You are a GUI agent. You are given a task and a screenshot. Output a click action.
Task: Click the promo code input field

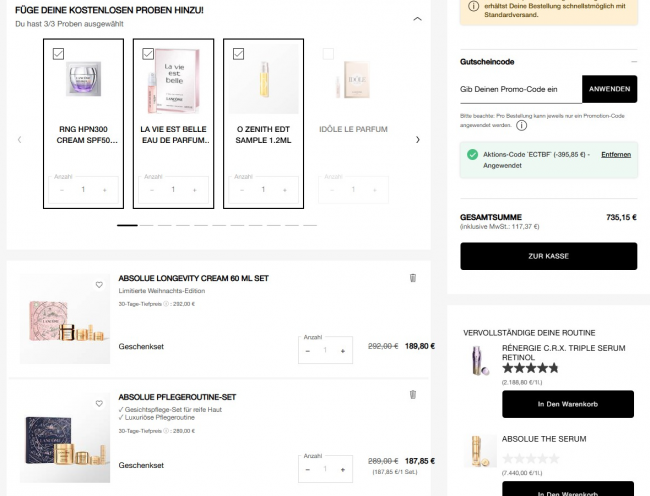tap(520, 89)
